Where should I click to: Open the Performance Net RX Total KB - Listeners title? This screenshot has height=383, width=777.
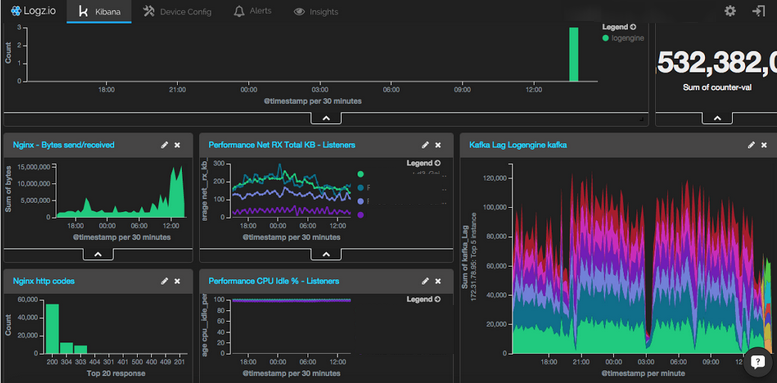pyautogui.click(x=281, y=145)
